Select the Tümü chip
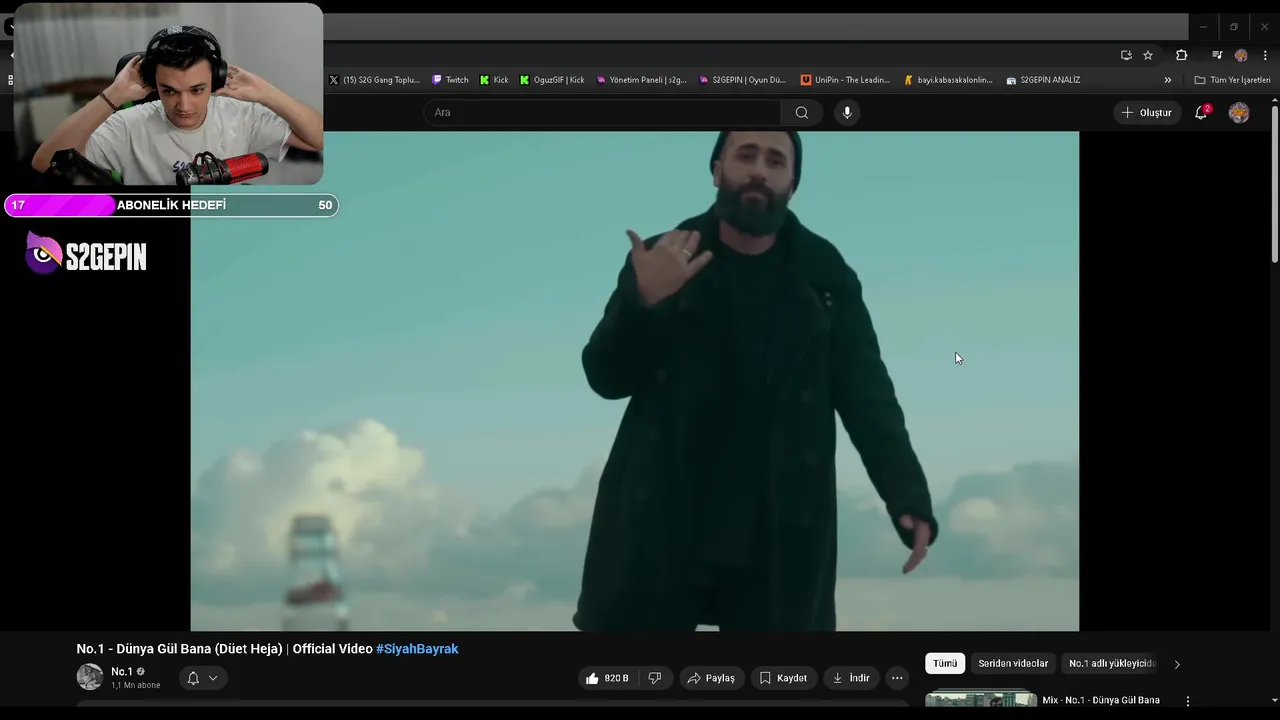Viewport: 1280px width, 720px height. pos(945,664)
